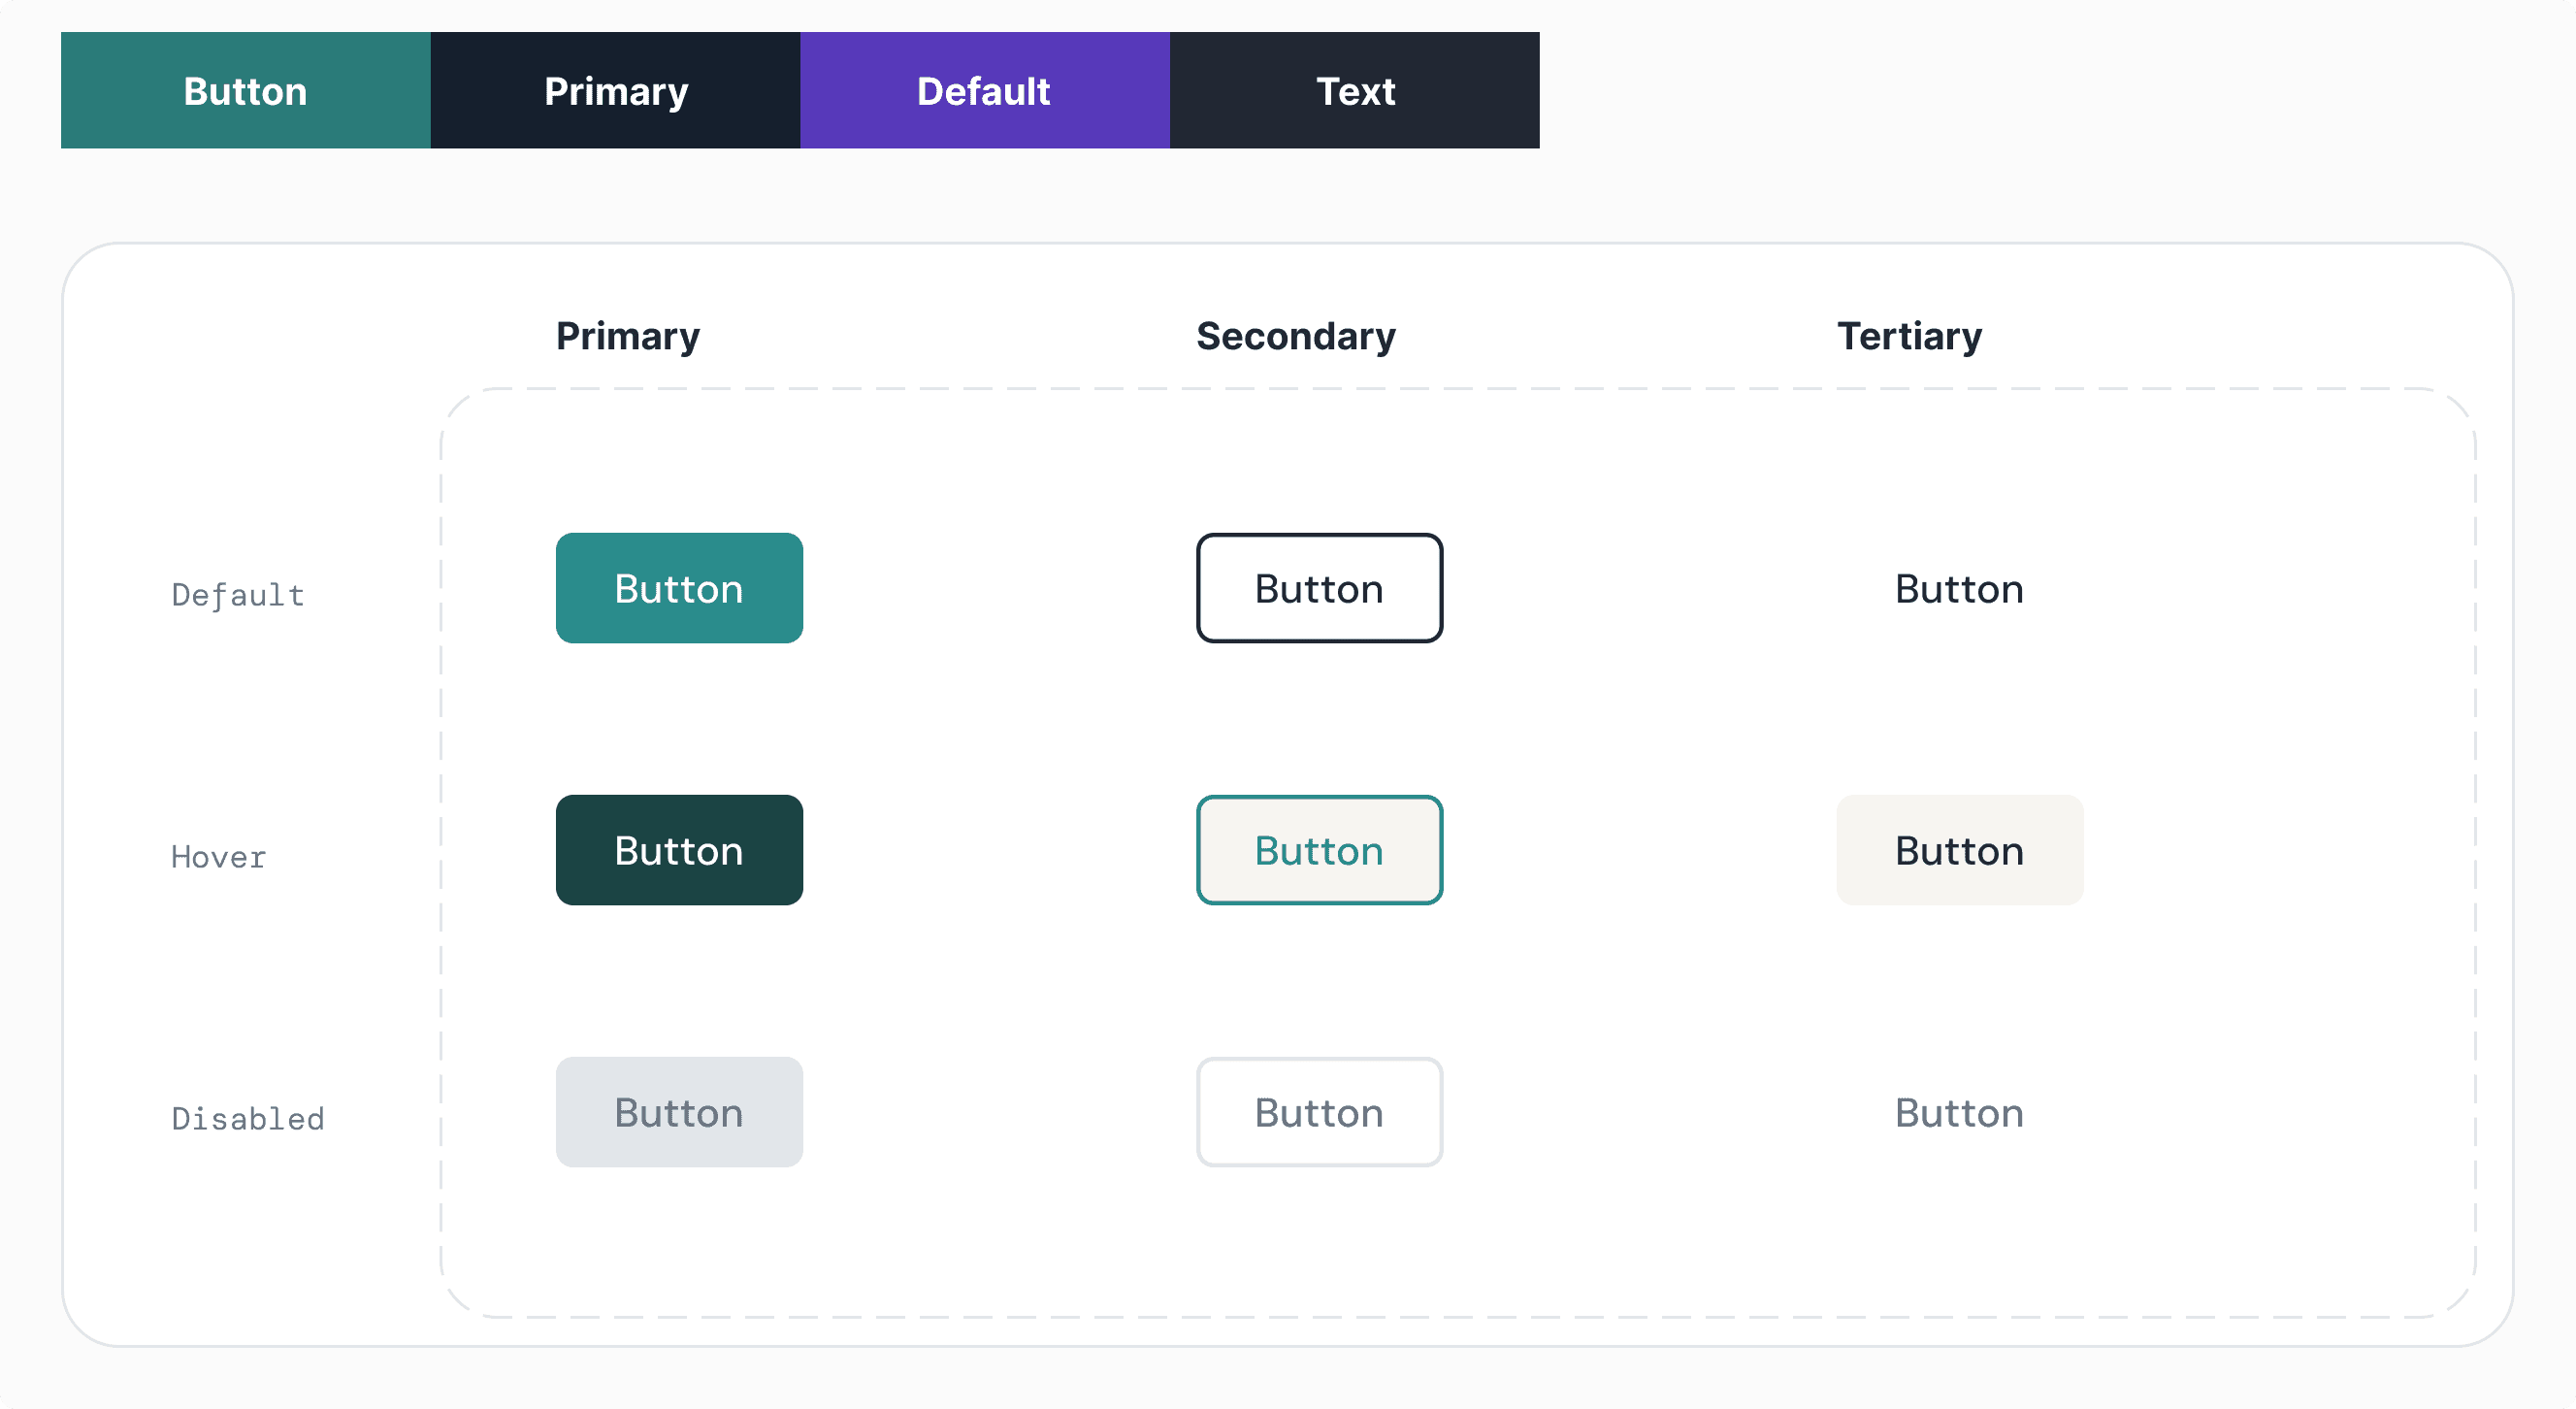Select the Text tab
The image size is (2576, 1409).
(x=1355, y=90)
